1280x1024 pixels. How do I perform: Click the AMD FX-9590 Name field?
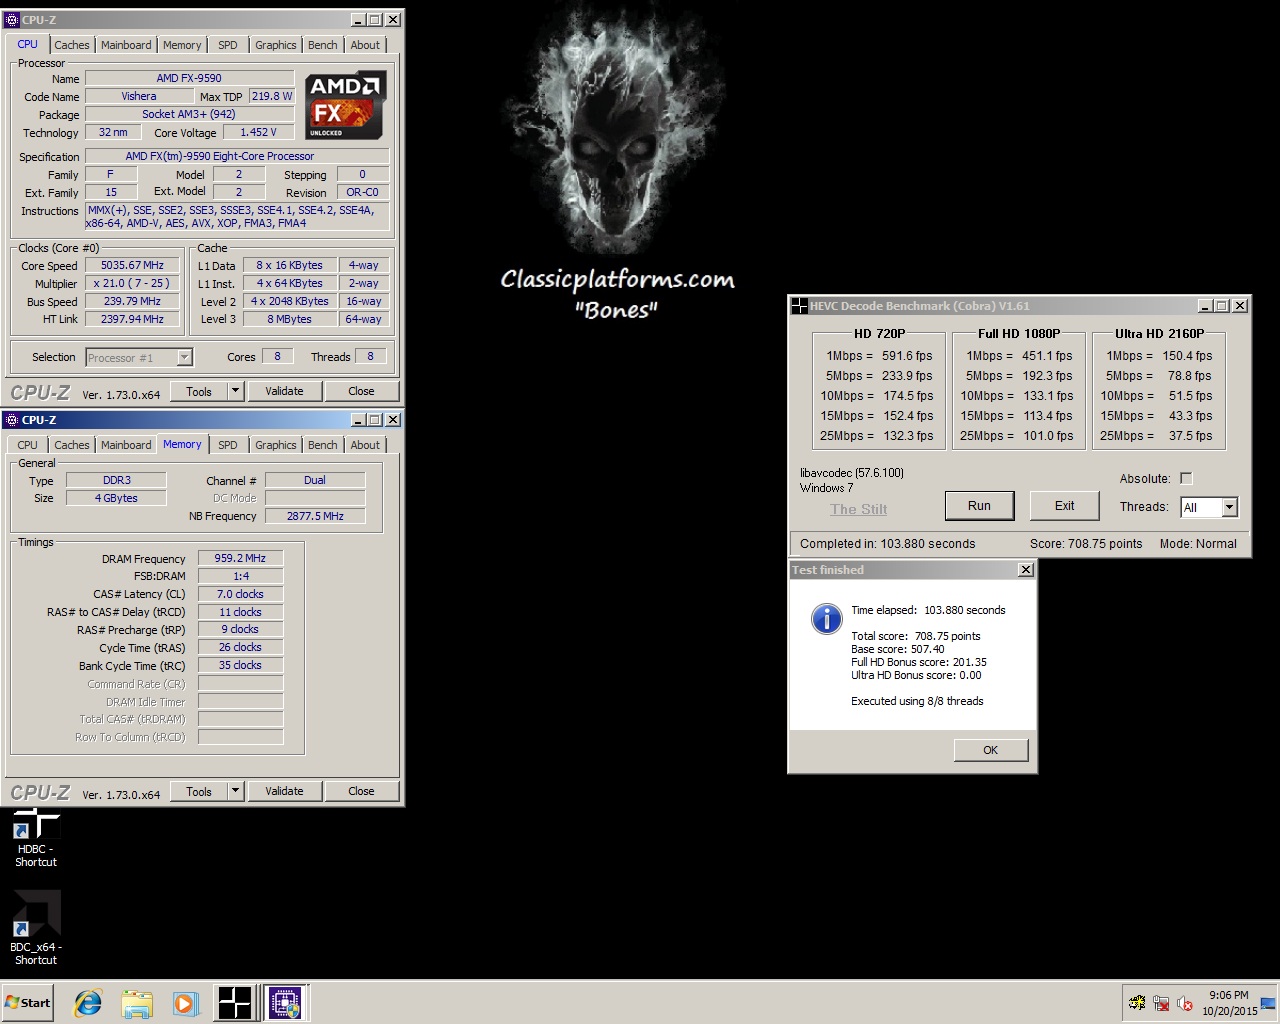(x=189, y=78)
